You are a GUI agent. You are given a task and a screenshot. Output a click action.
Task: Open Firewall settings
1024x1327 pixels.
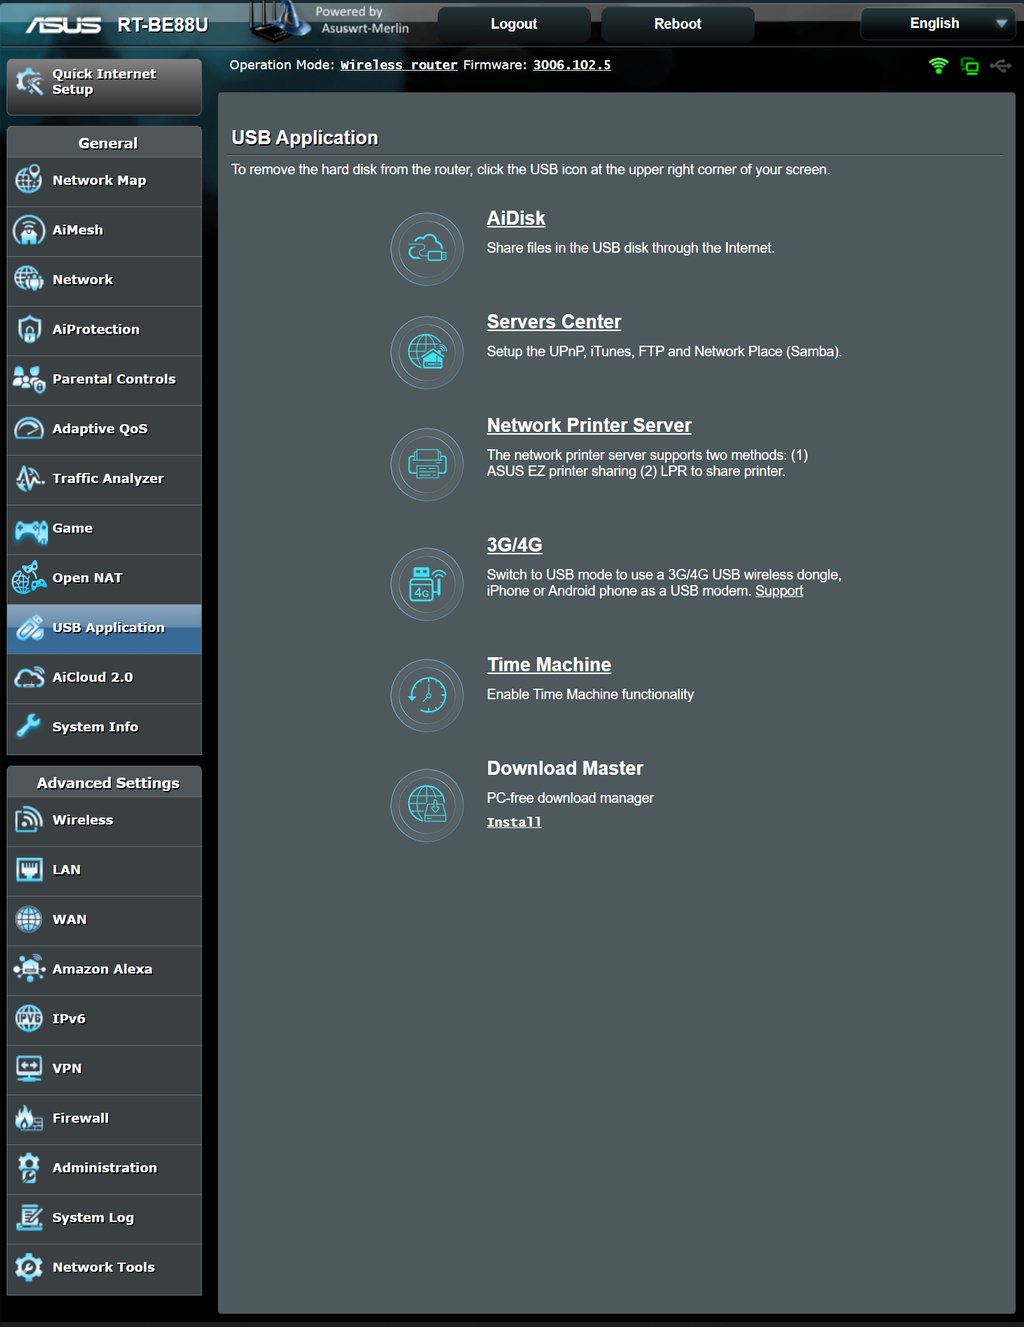coord(104,1119)
